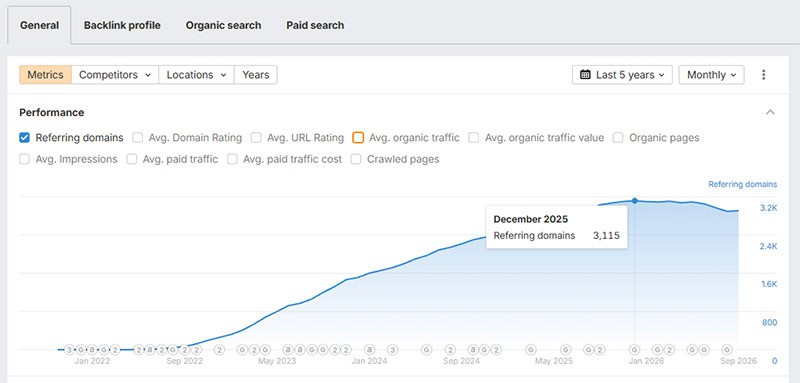Screen dimensions: 800x383
Task: Switch to the General tab
Action: (x=39, y=25)
